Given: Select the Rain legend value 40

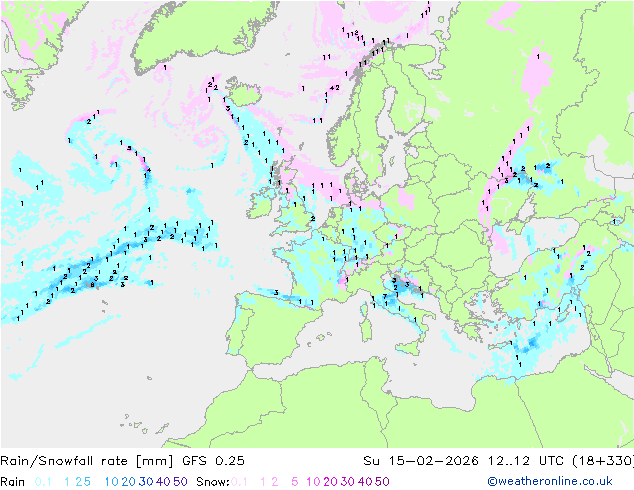Looking at the screenshot, I should [x=163, y=482].
